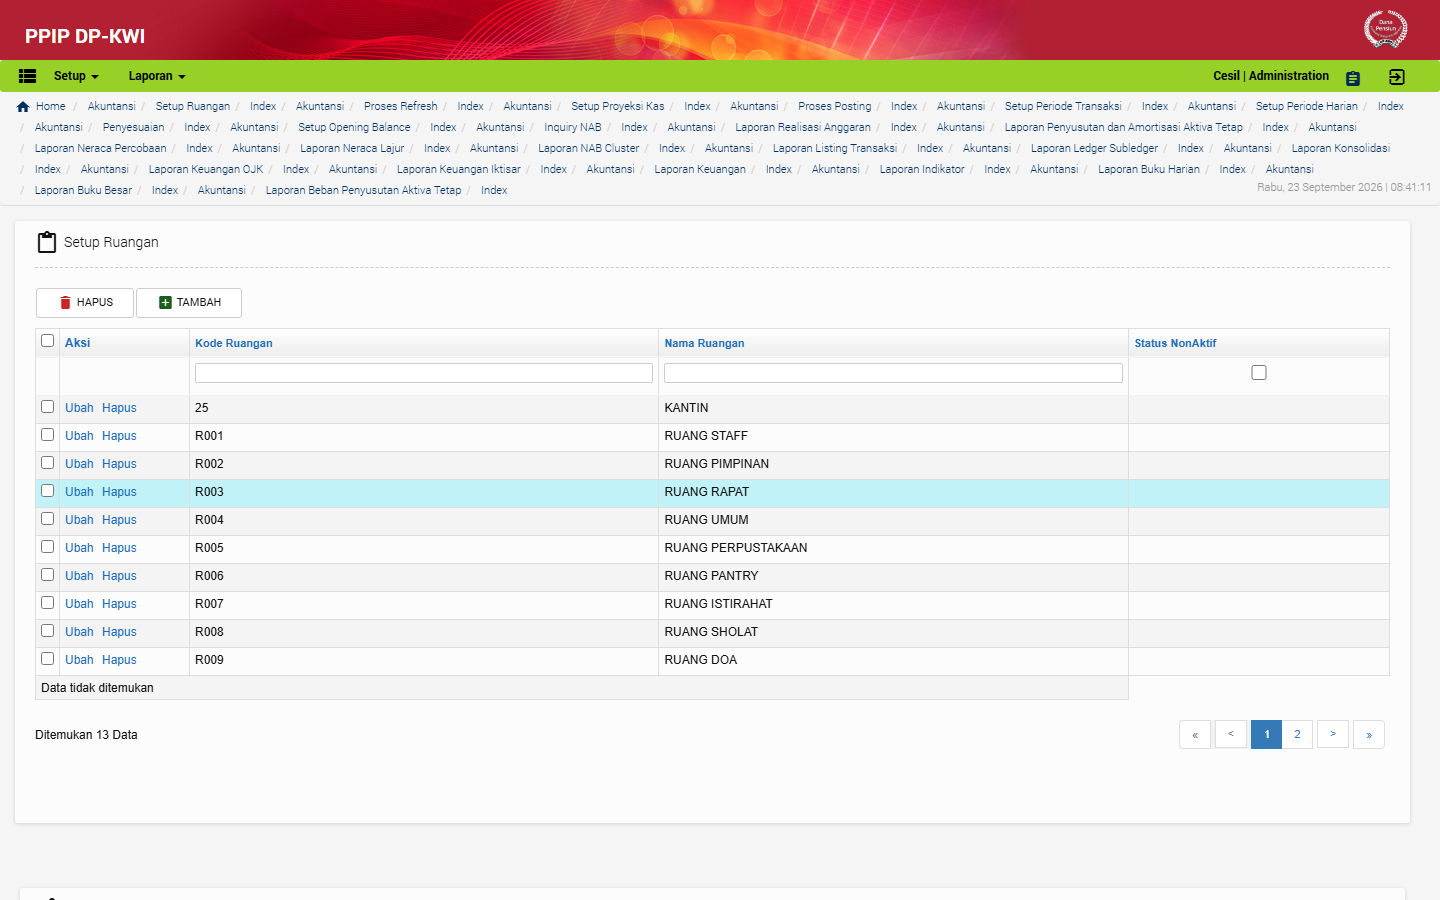
Task: Sort by Kode Ruangan column header
Action: 234,343
